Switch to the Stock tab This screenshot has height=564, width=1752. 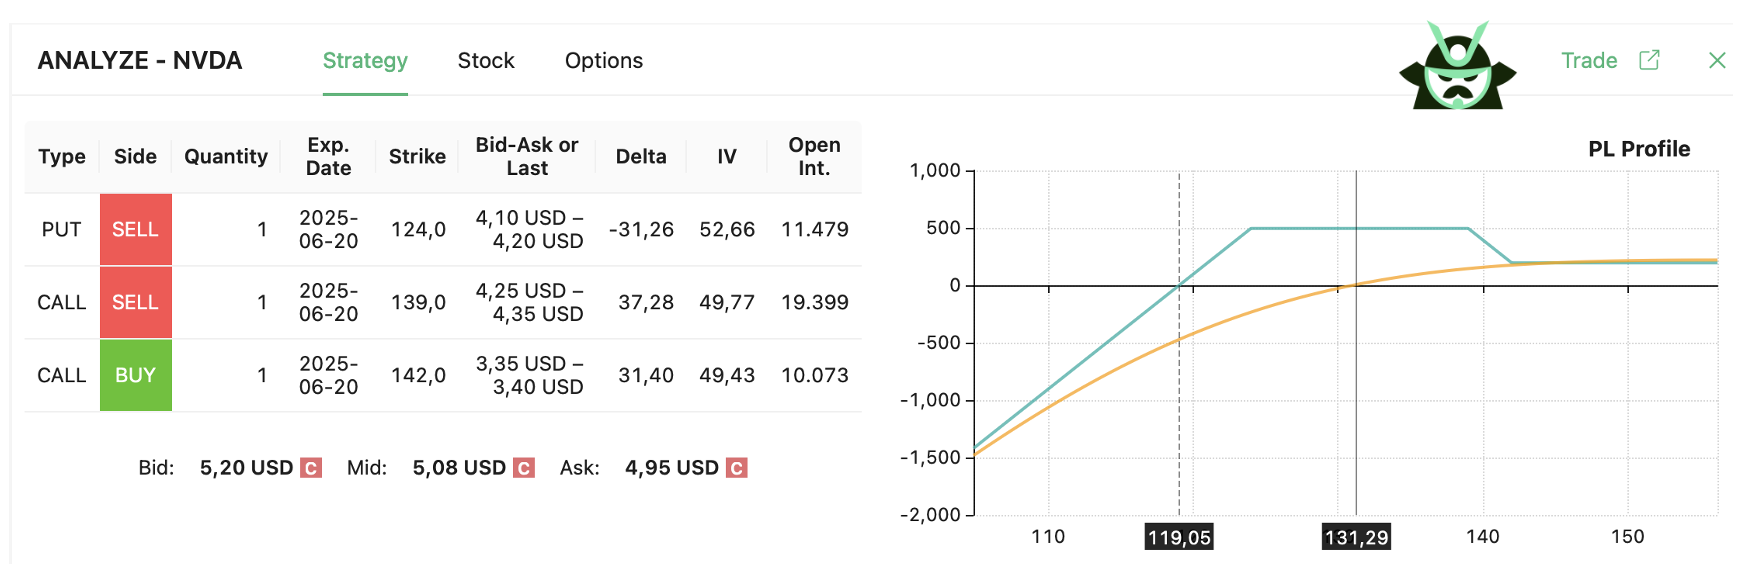pyautogui.click(x=486, y=61)
